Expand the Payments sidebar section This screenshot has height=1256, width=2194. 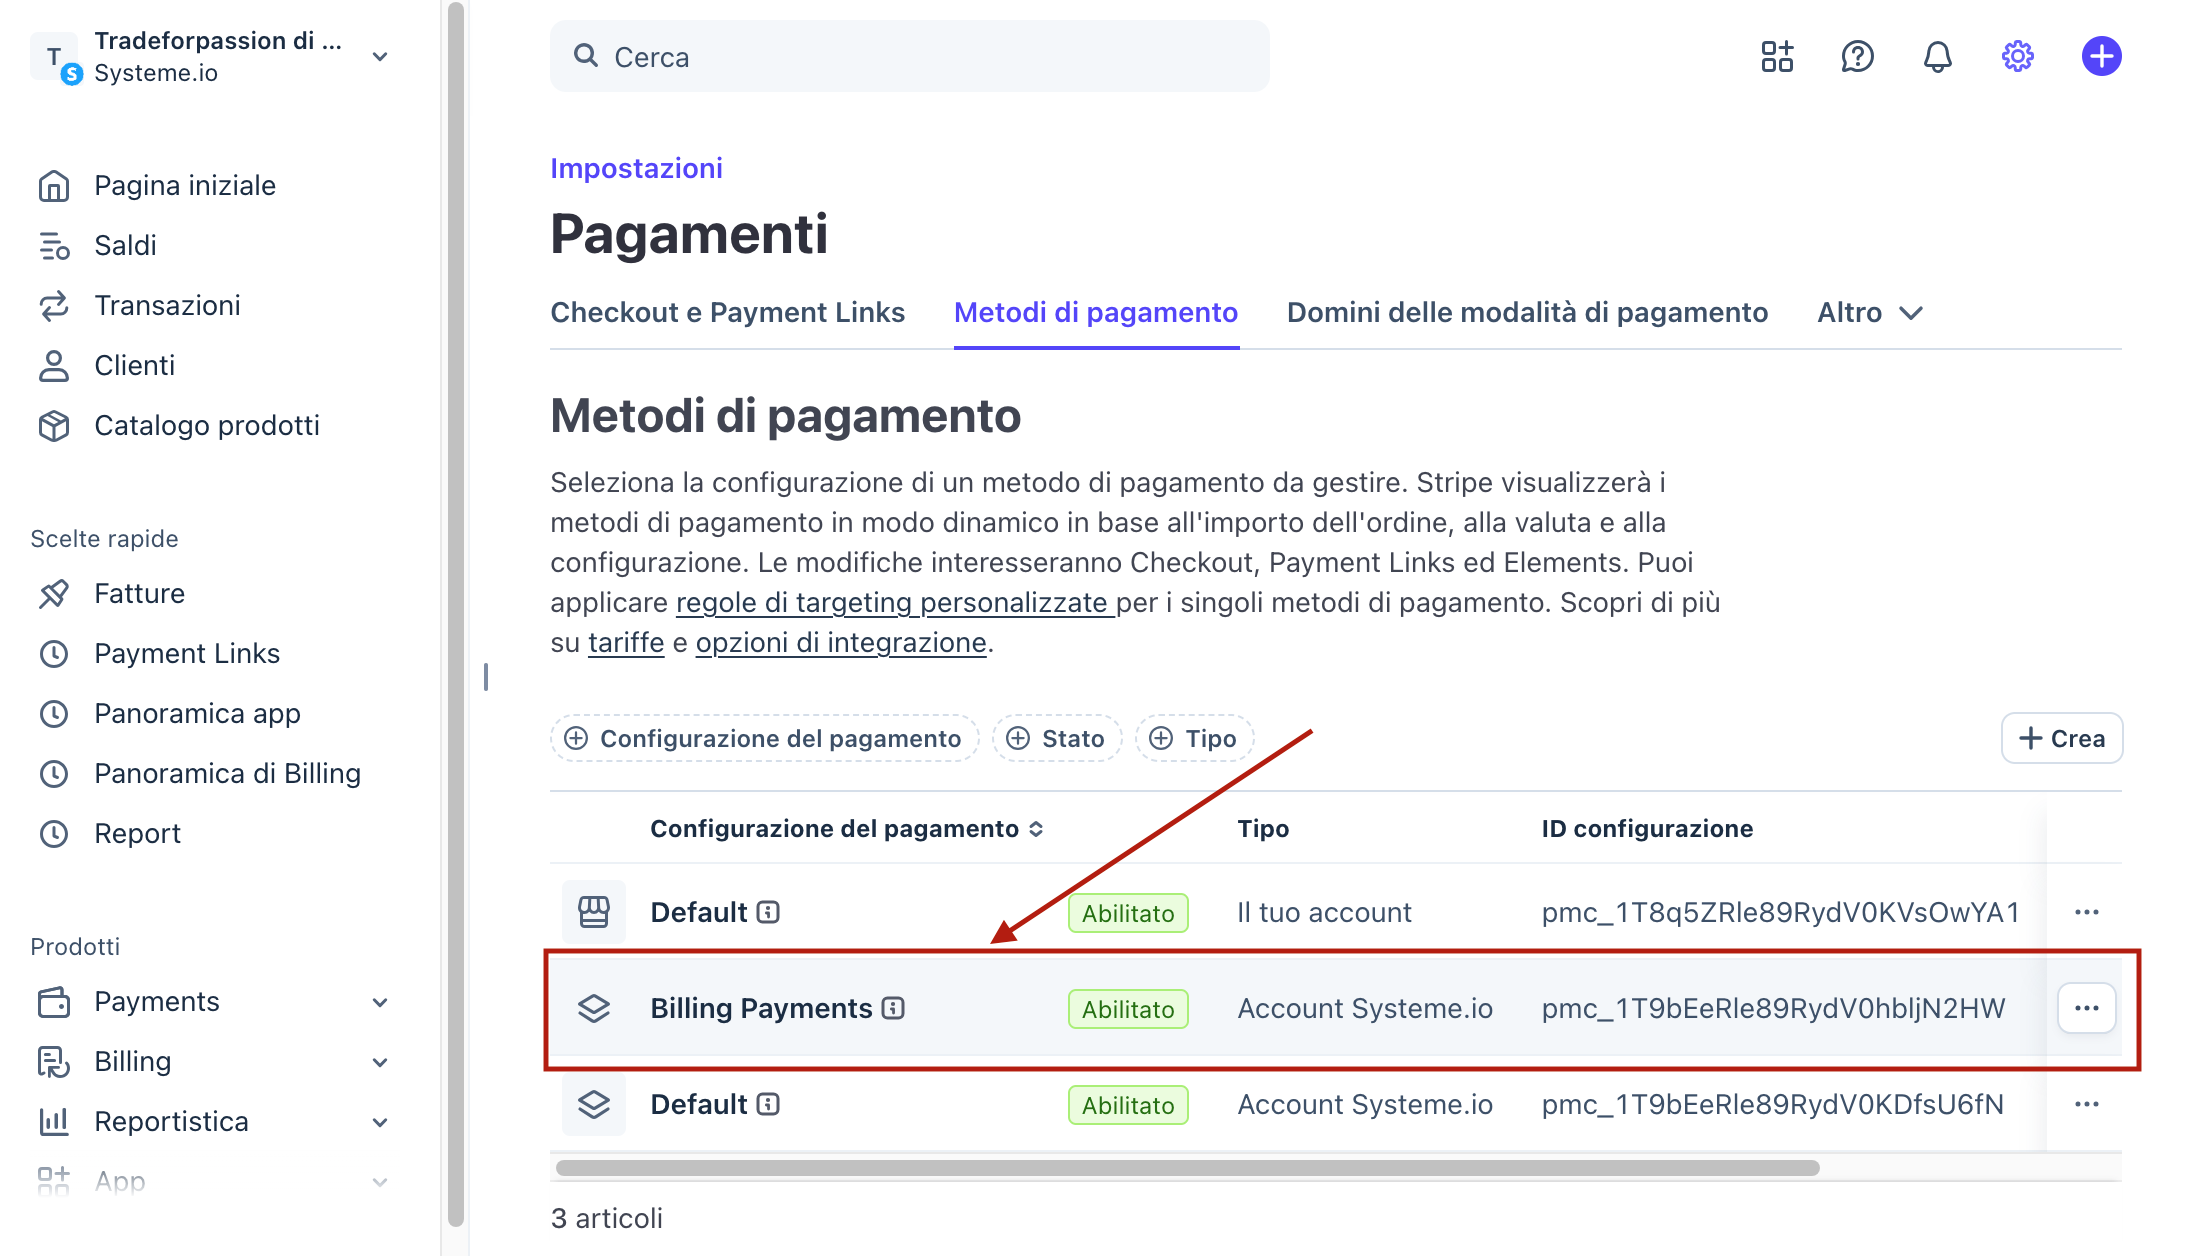click(380, 1002)
